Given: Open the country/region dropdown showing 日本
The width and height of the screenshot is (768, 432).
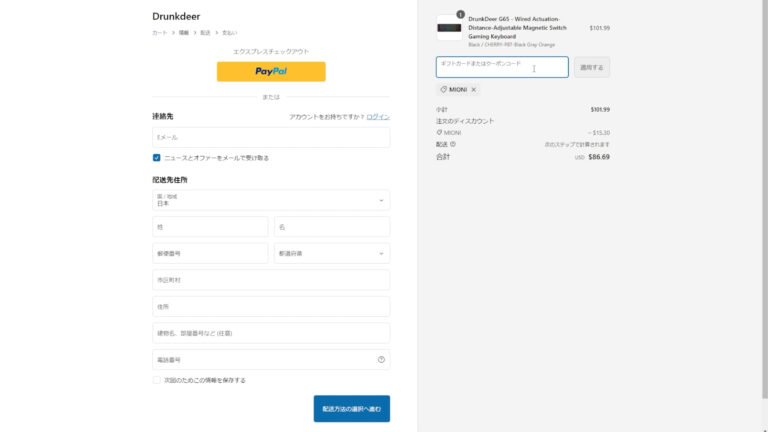Looking at the screenshot, I should 271,200.
